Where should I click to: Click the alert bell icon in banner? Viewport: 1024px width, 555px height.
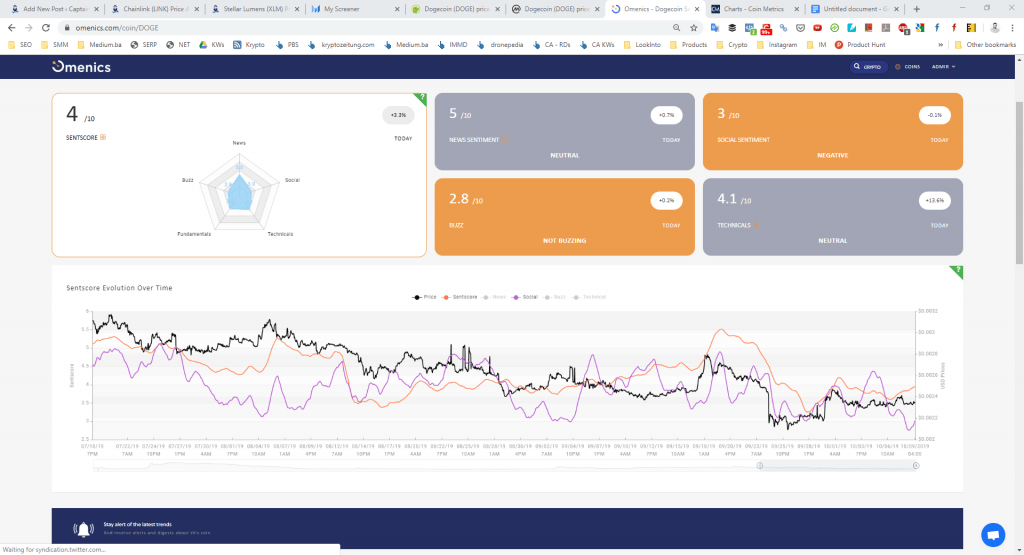(83, 529)
